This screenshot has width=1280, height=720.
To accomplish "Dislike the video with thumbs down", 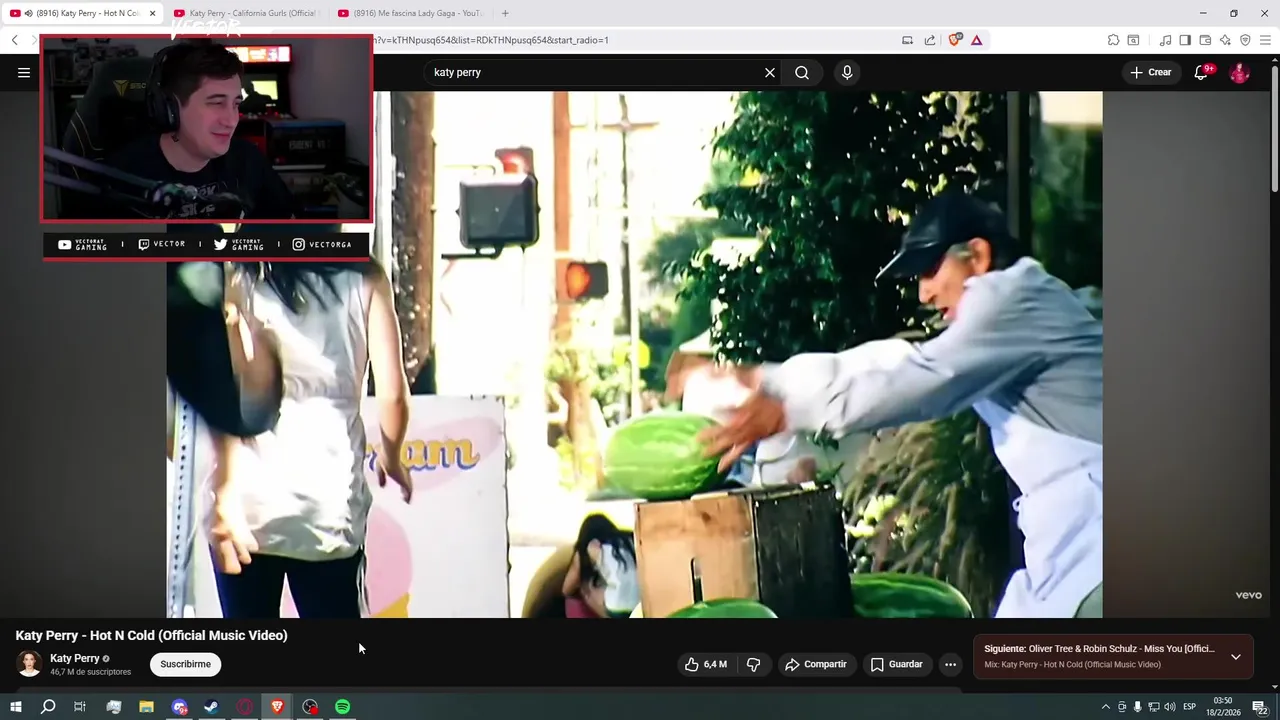I will pos(754,664).
